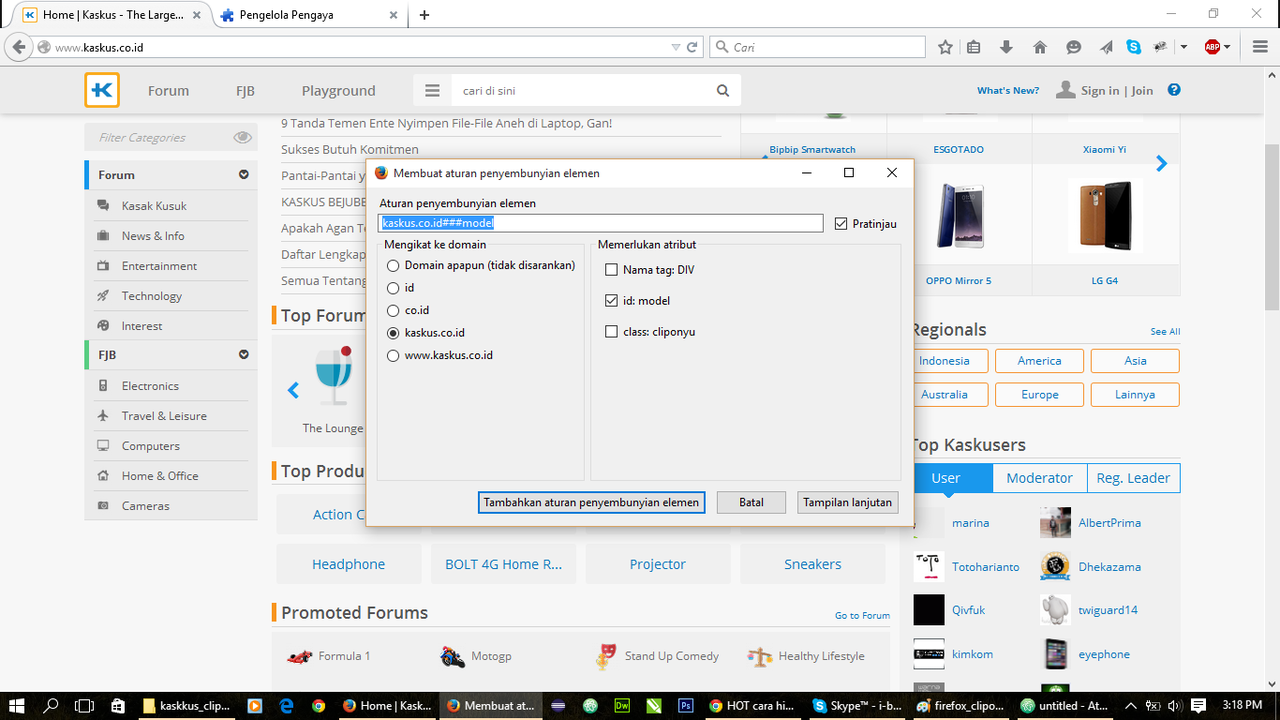Uncheck the id: model checkbox

click(x=612, y=301)
